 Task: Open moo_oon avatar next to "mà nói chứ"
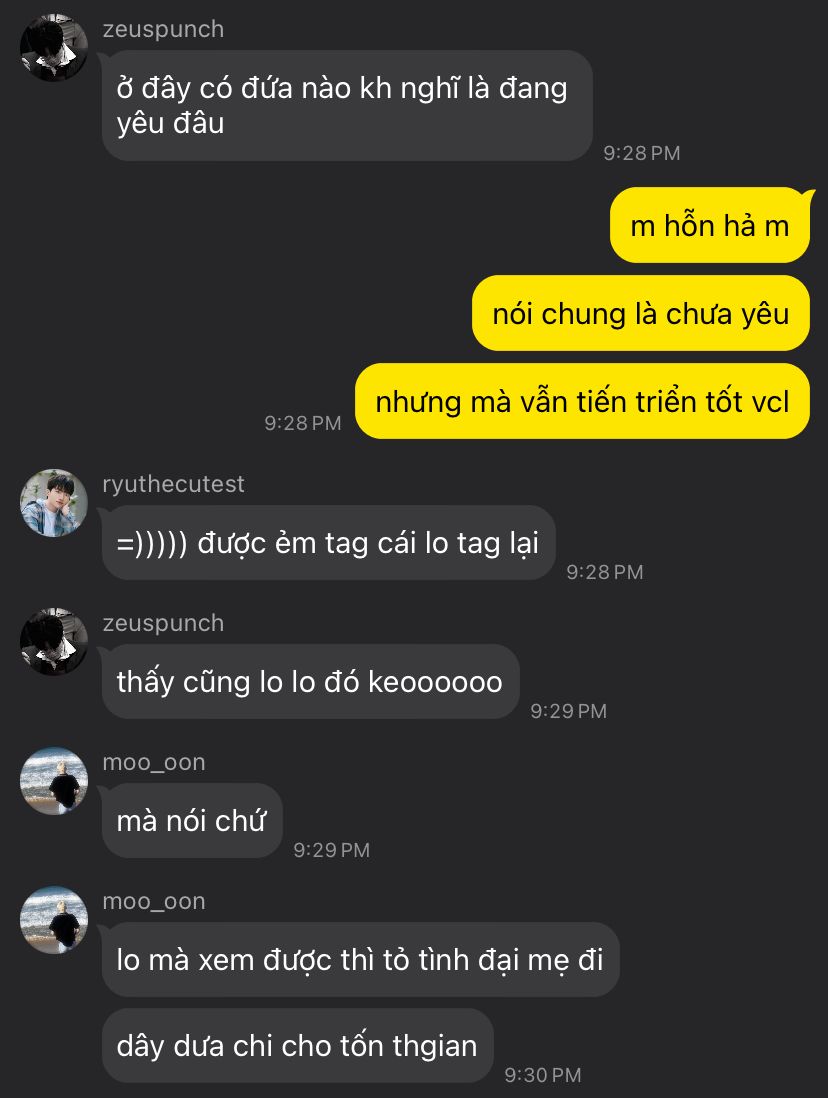pyautogui.click(x=54, y=781)
